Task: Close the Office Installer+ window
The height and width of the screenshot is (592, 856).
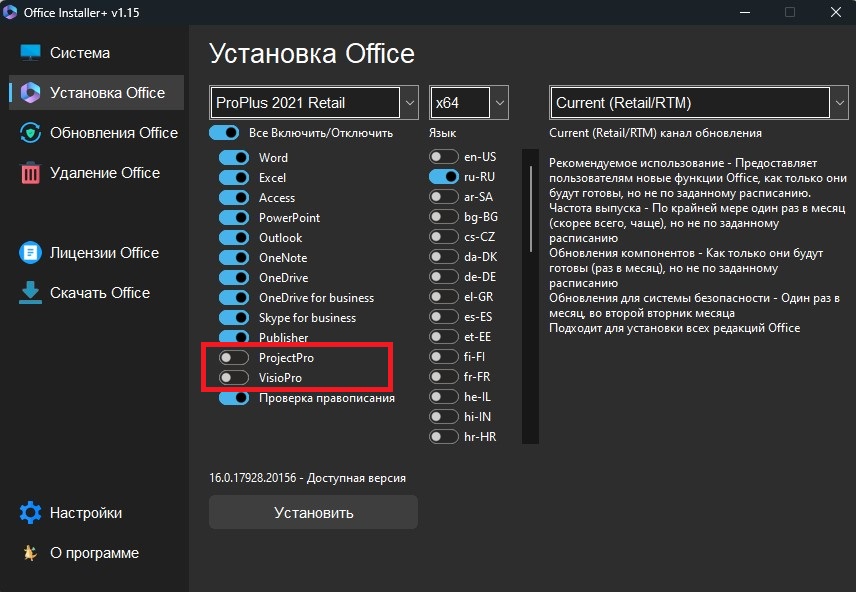Action: click(836, 12)
